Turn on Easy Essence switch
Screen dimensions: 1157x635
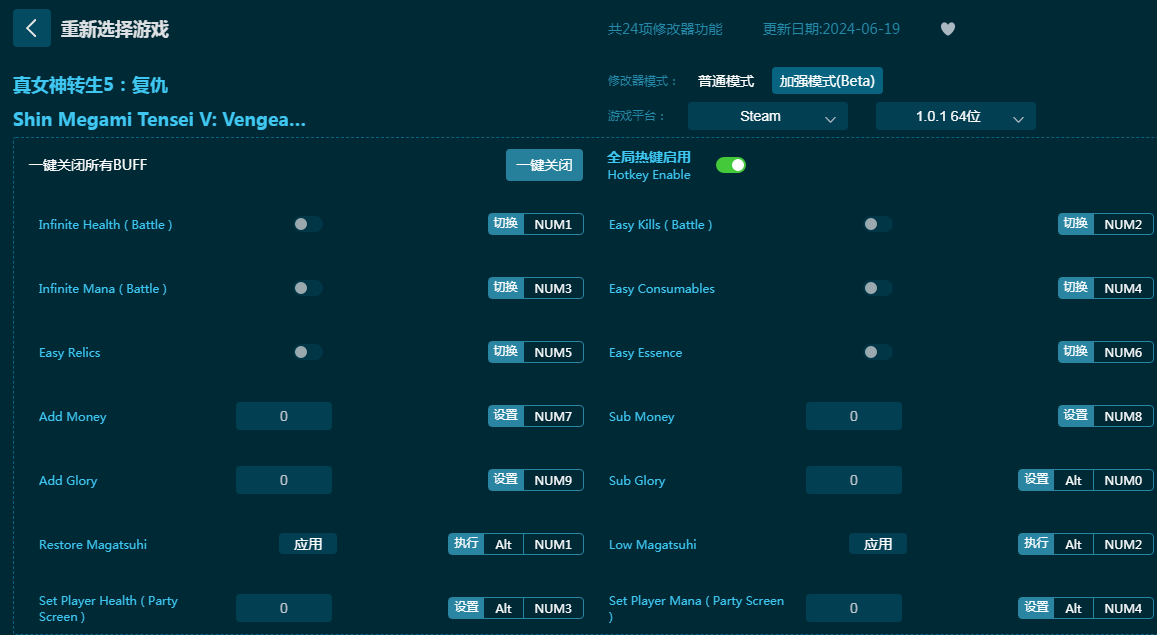878,353
